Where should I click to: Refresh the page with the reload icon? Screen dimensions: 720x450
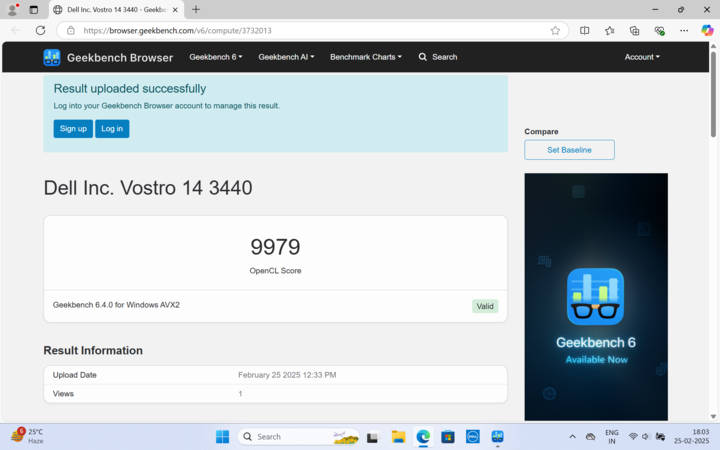(40, 30)
